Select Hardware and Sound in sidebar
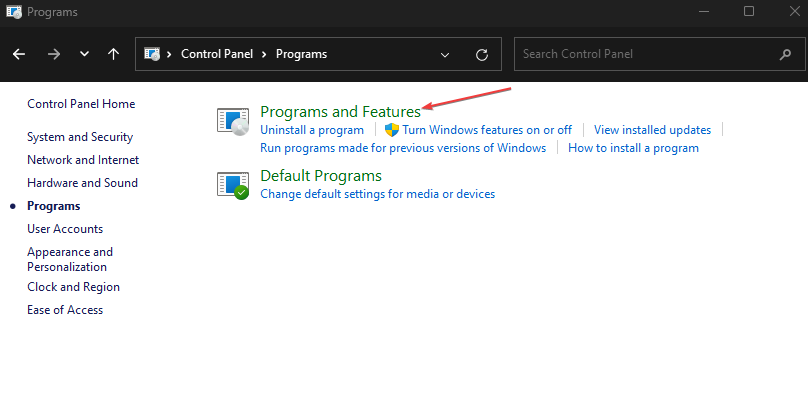This screenshot has height=414, width=808. (x=82, y=183)
